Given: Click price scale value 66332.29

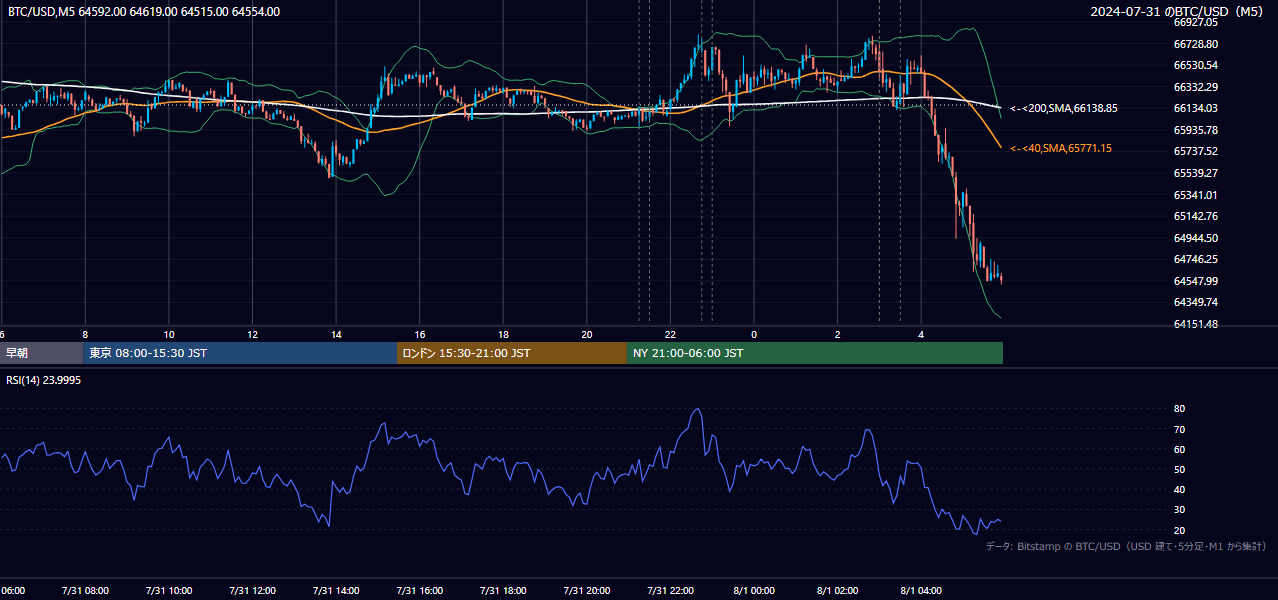Looking at the screenshot, I should coord(1195,87).
